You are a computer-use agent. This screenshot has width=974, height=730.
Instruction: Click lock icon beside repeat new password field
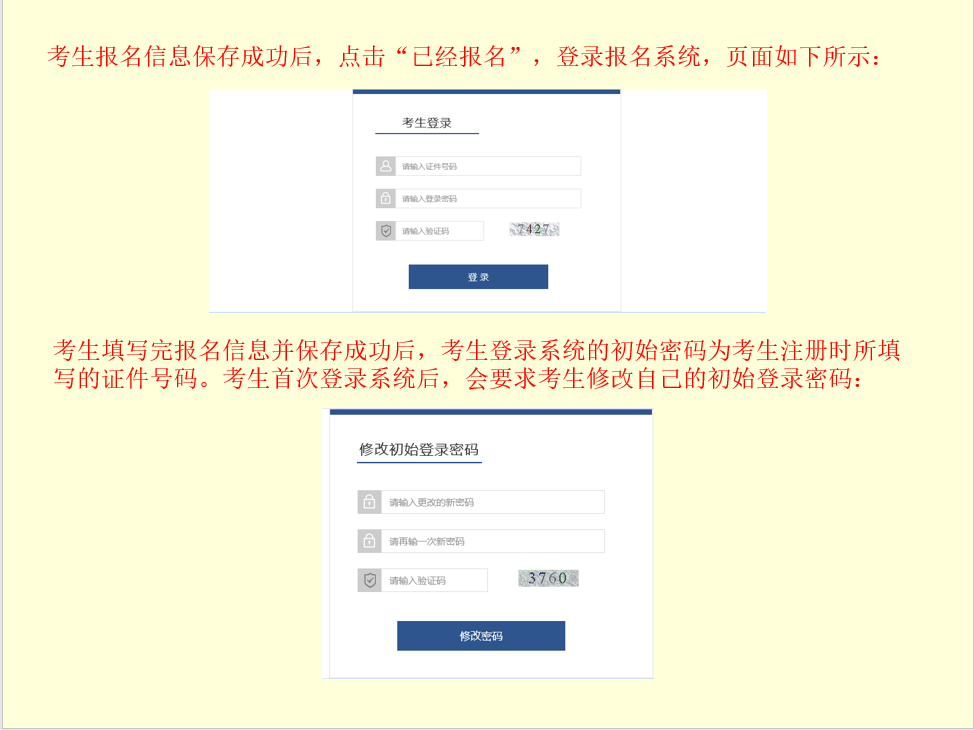click(x=369, y=541)
